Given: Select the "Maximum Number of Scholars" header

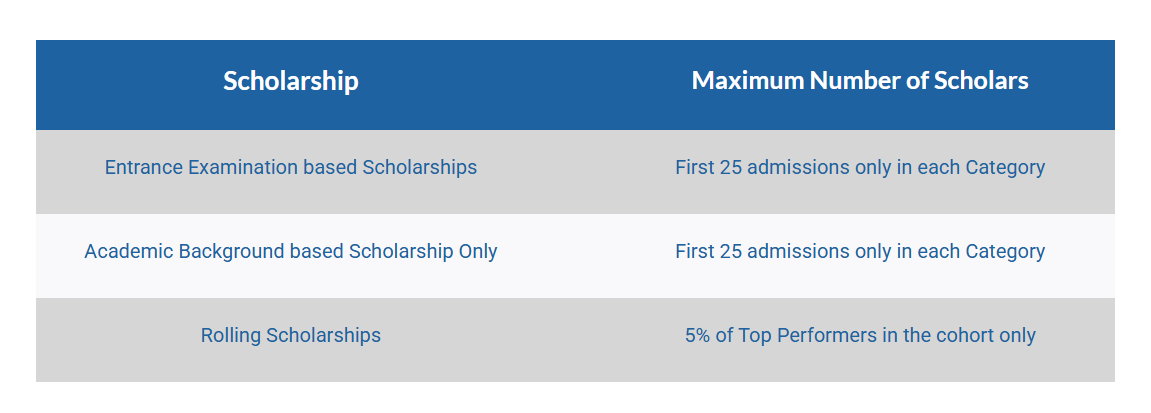Looking at the screenshot, I should coord(859,81).
